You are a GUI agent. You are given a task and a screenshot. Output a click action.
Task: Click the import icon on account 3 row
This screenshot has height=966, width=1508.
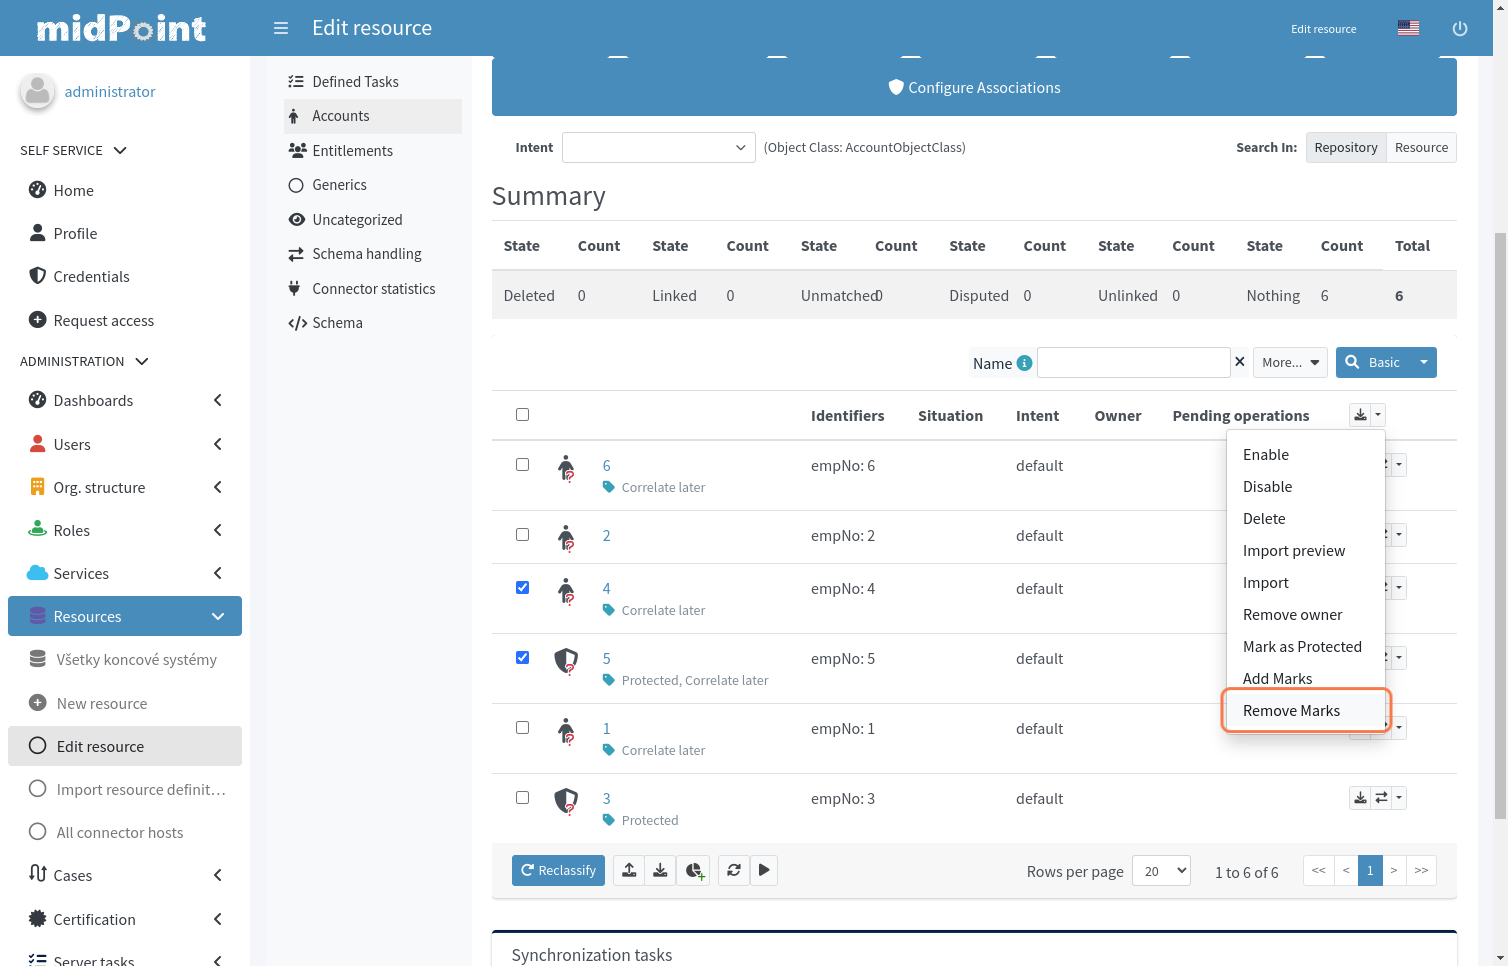[x=1360, y=798]
